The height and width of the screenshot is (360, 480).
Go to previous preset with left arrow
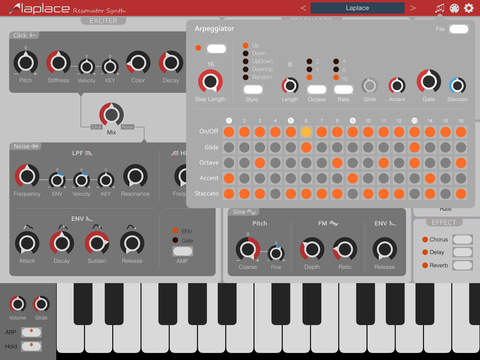[303, 8]
